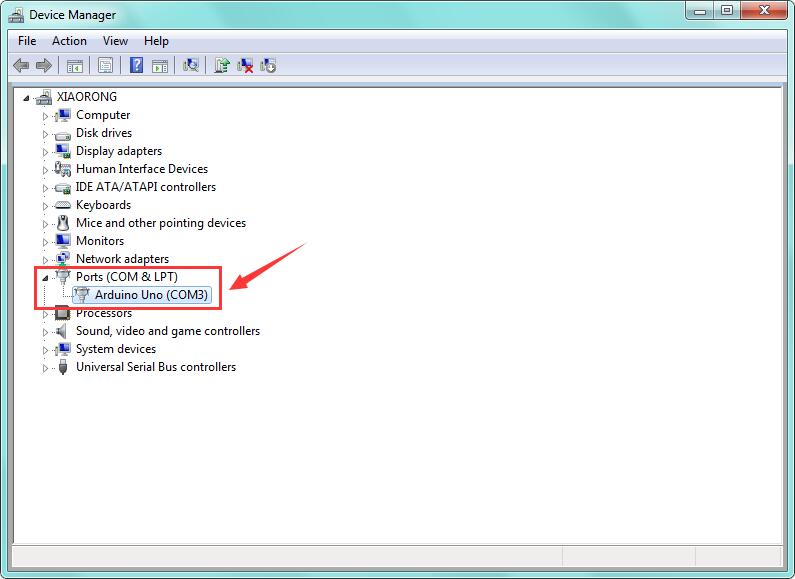Expand the Computer tree node
The image size is (795, 579).
click(45, 116)
